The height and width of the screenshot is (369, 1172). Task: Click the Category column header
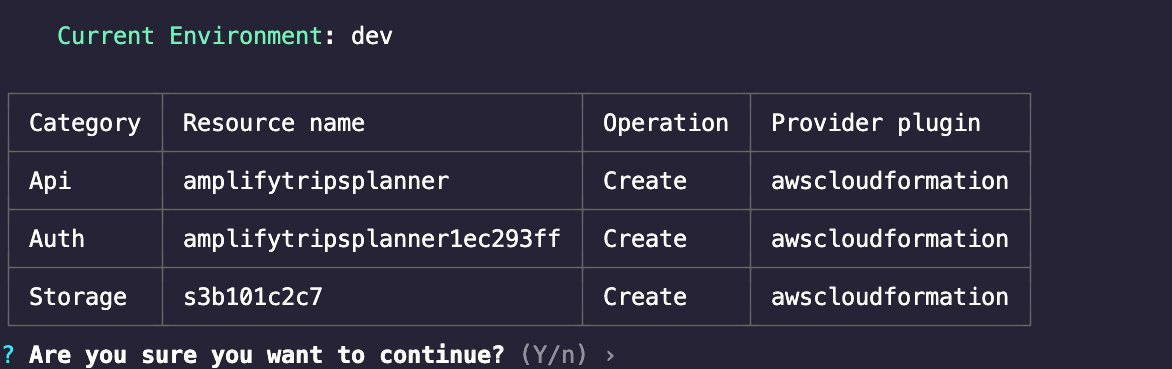tap(84, 123)
